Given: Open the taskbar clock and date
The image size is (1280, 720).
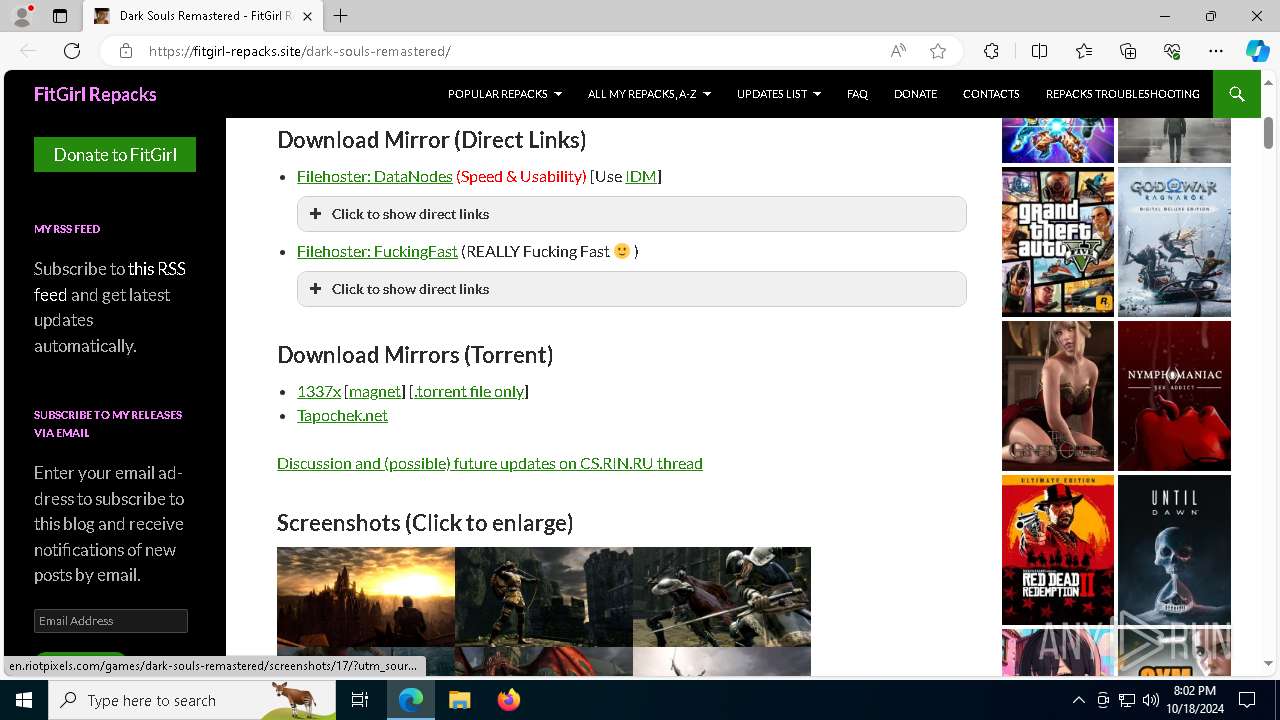Looking at the screenshot, I should coord(1194,700).
